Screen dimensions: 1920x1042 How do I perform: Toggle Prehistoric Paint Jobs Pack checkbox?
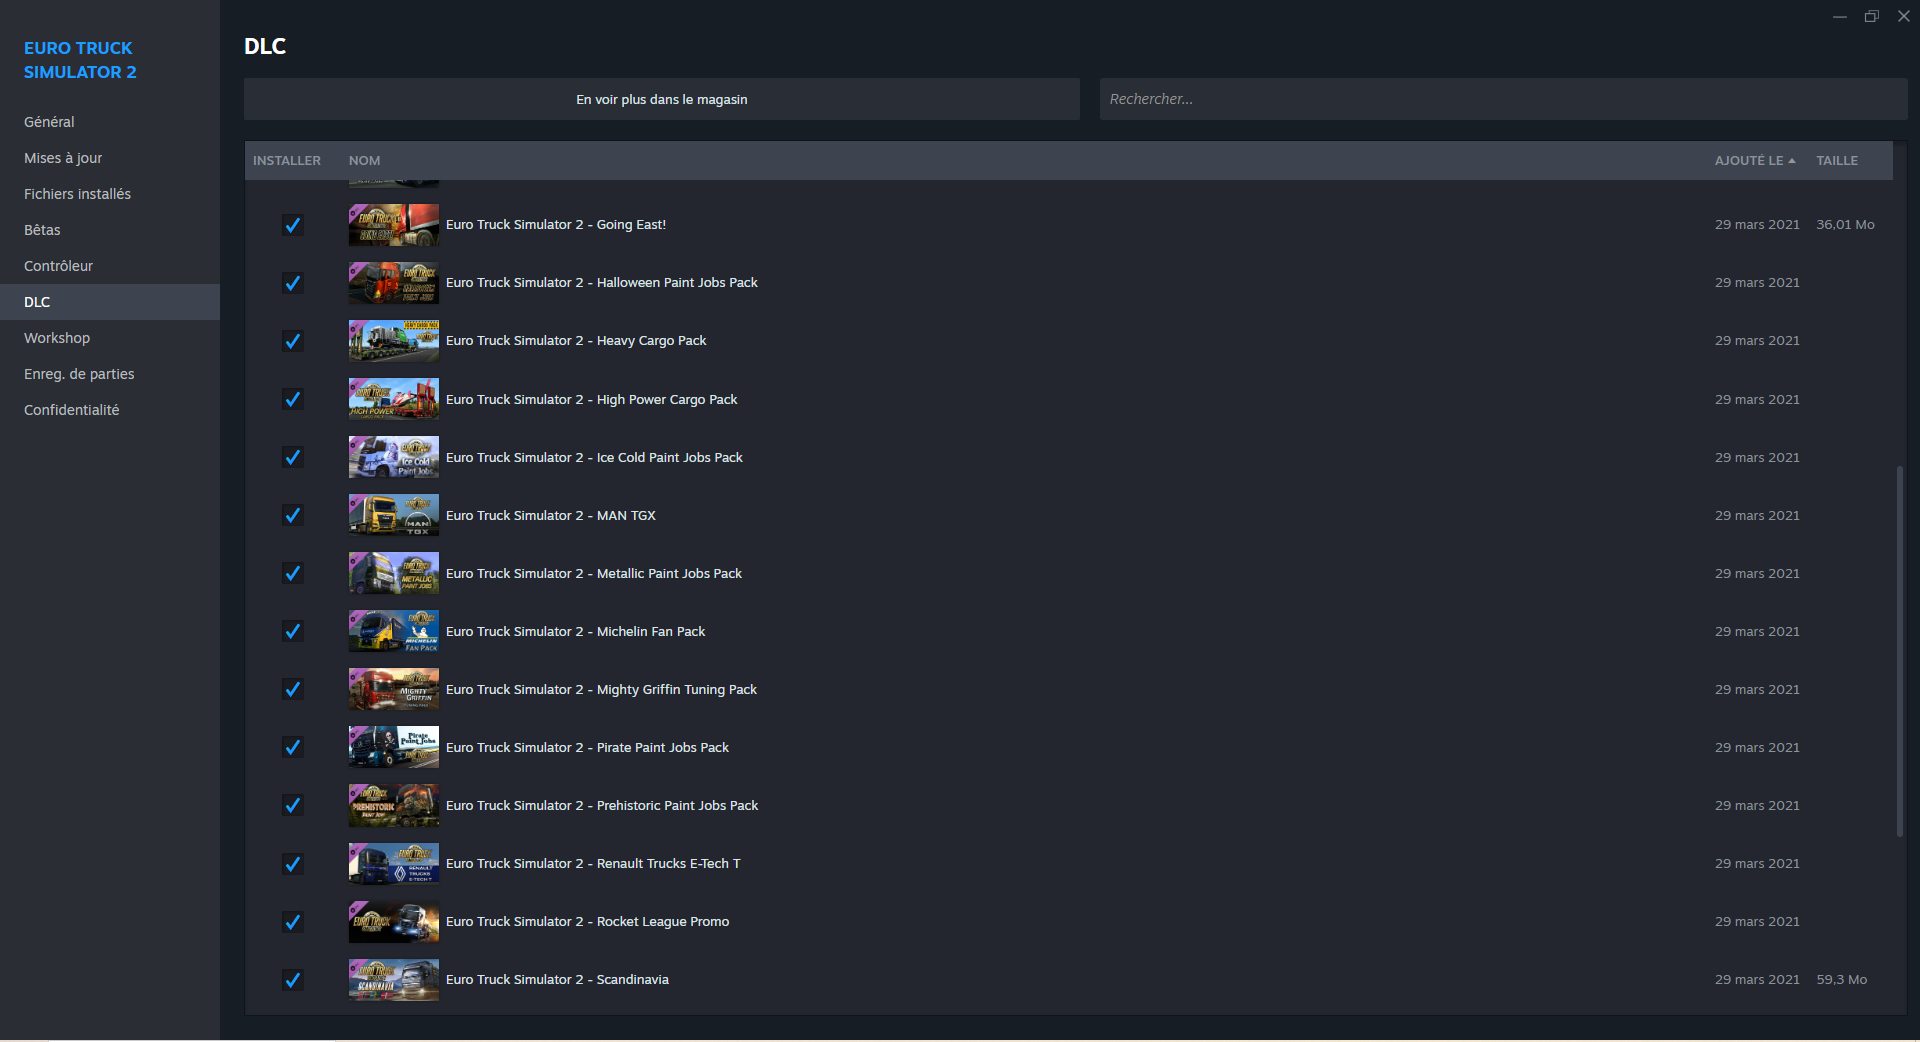[x=292, y=805]
